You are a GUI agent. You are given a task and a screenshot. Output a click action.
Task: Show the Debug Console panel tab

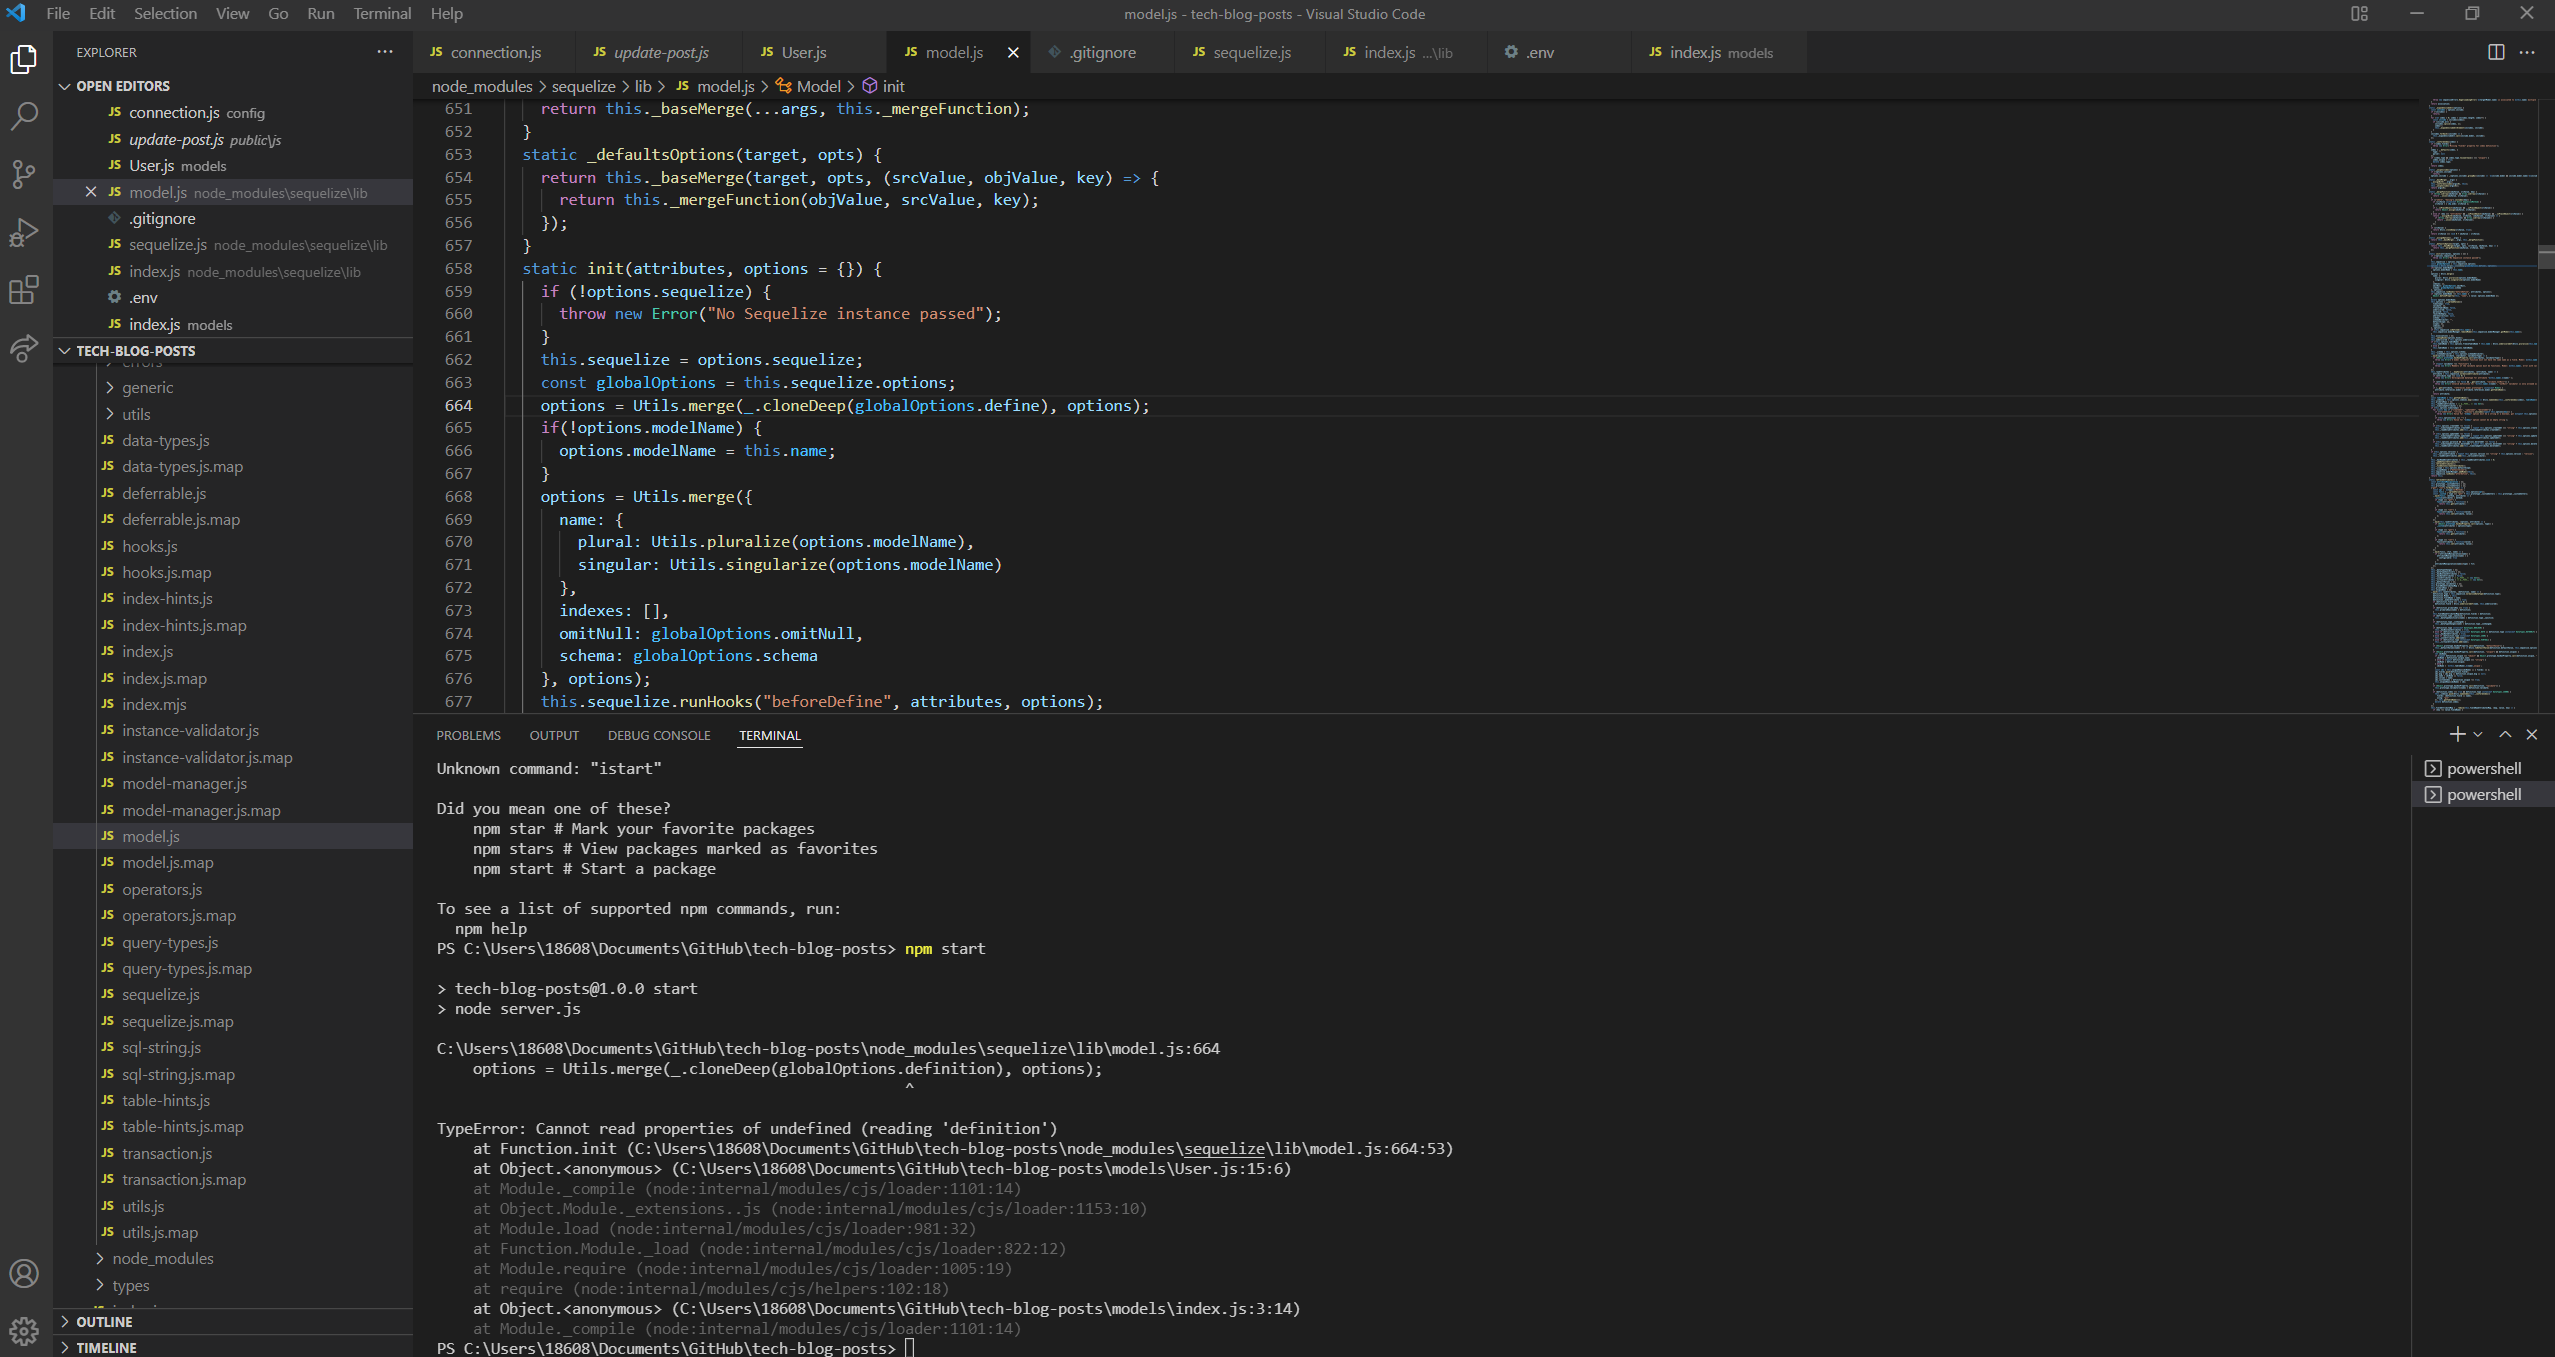(x=658, y=735)
